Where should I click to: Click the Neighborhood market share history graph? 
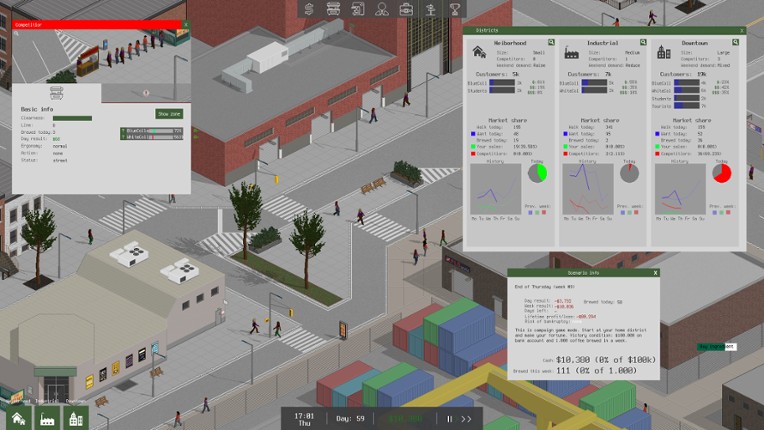(x=495, y=188)
